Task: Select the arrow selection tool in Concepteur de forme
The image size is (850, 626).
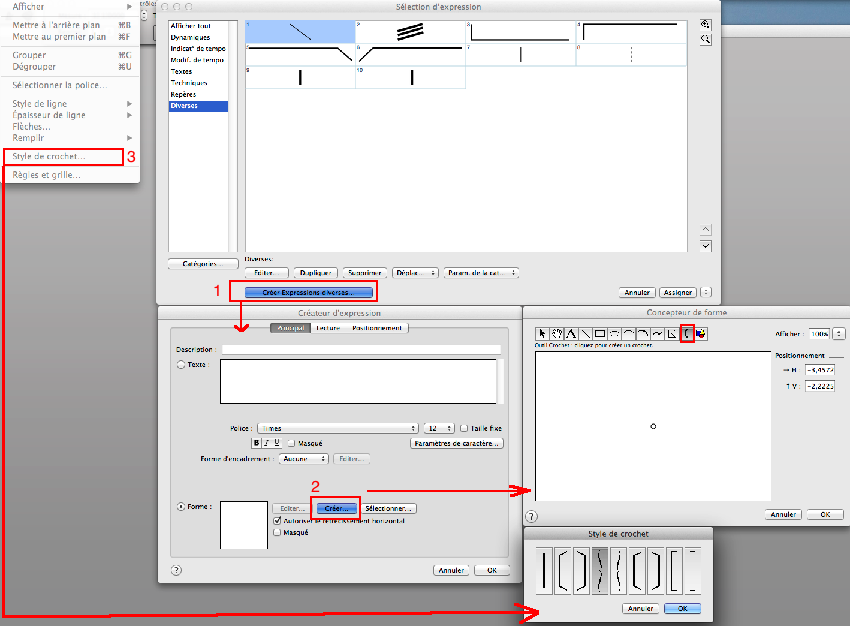Action: [x=543, y=334]
